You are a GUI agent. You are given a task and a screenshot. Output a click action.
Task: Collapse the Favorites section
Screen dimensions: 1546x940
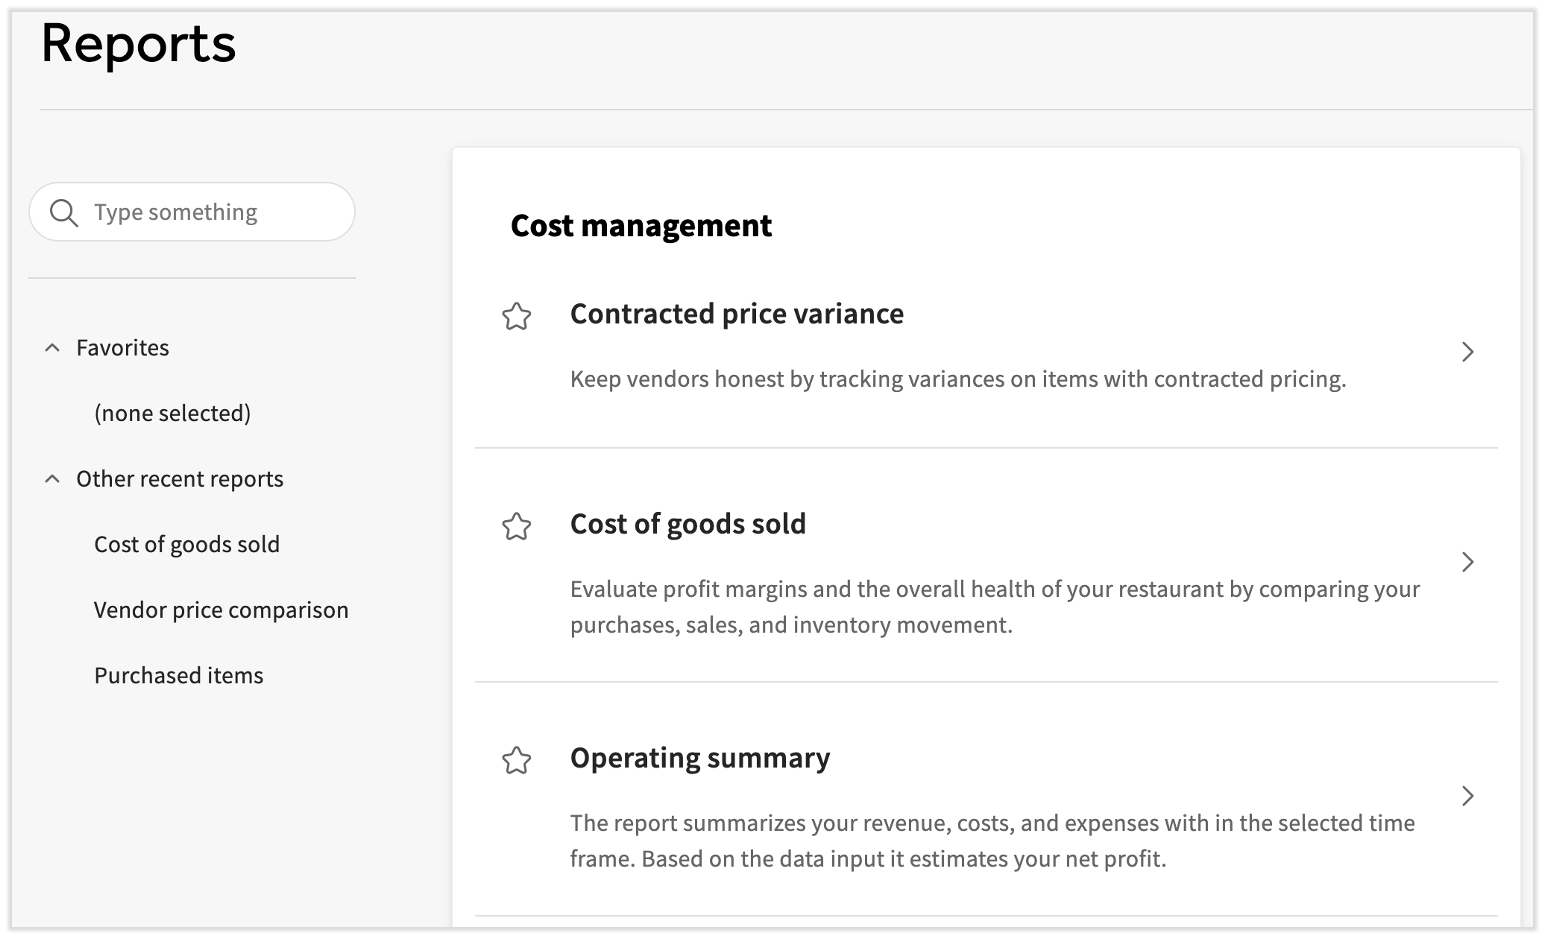click(x=53, y=347)
